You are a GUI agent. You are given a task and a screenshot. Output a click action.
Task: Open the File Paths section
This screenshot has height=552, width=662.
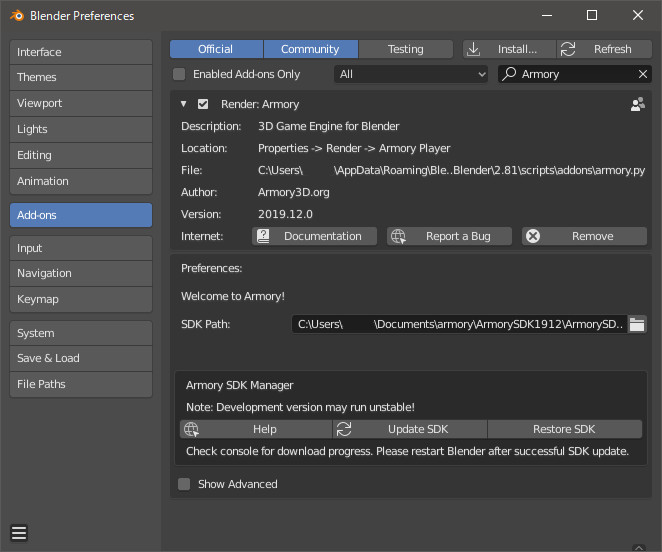tap(81, 384)
